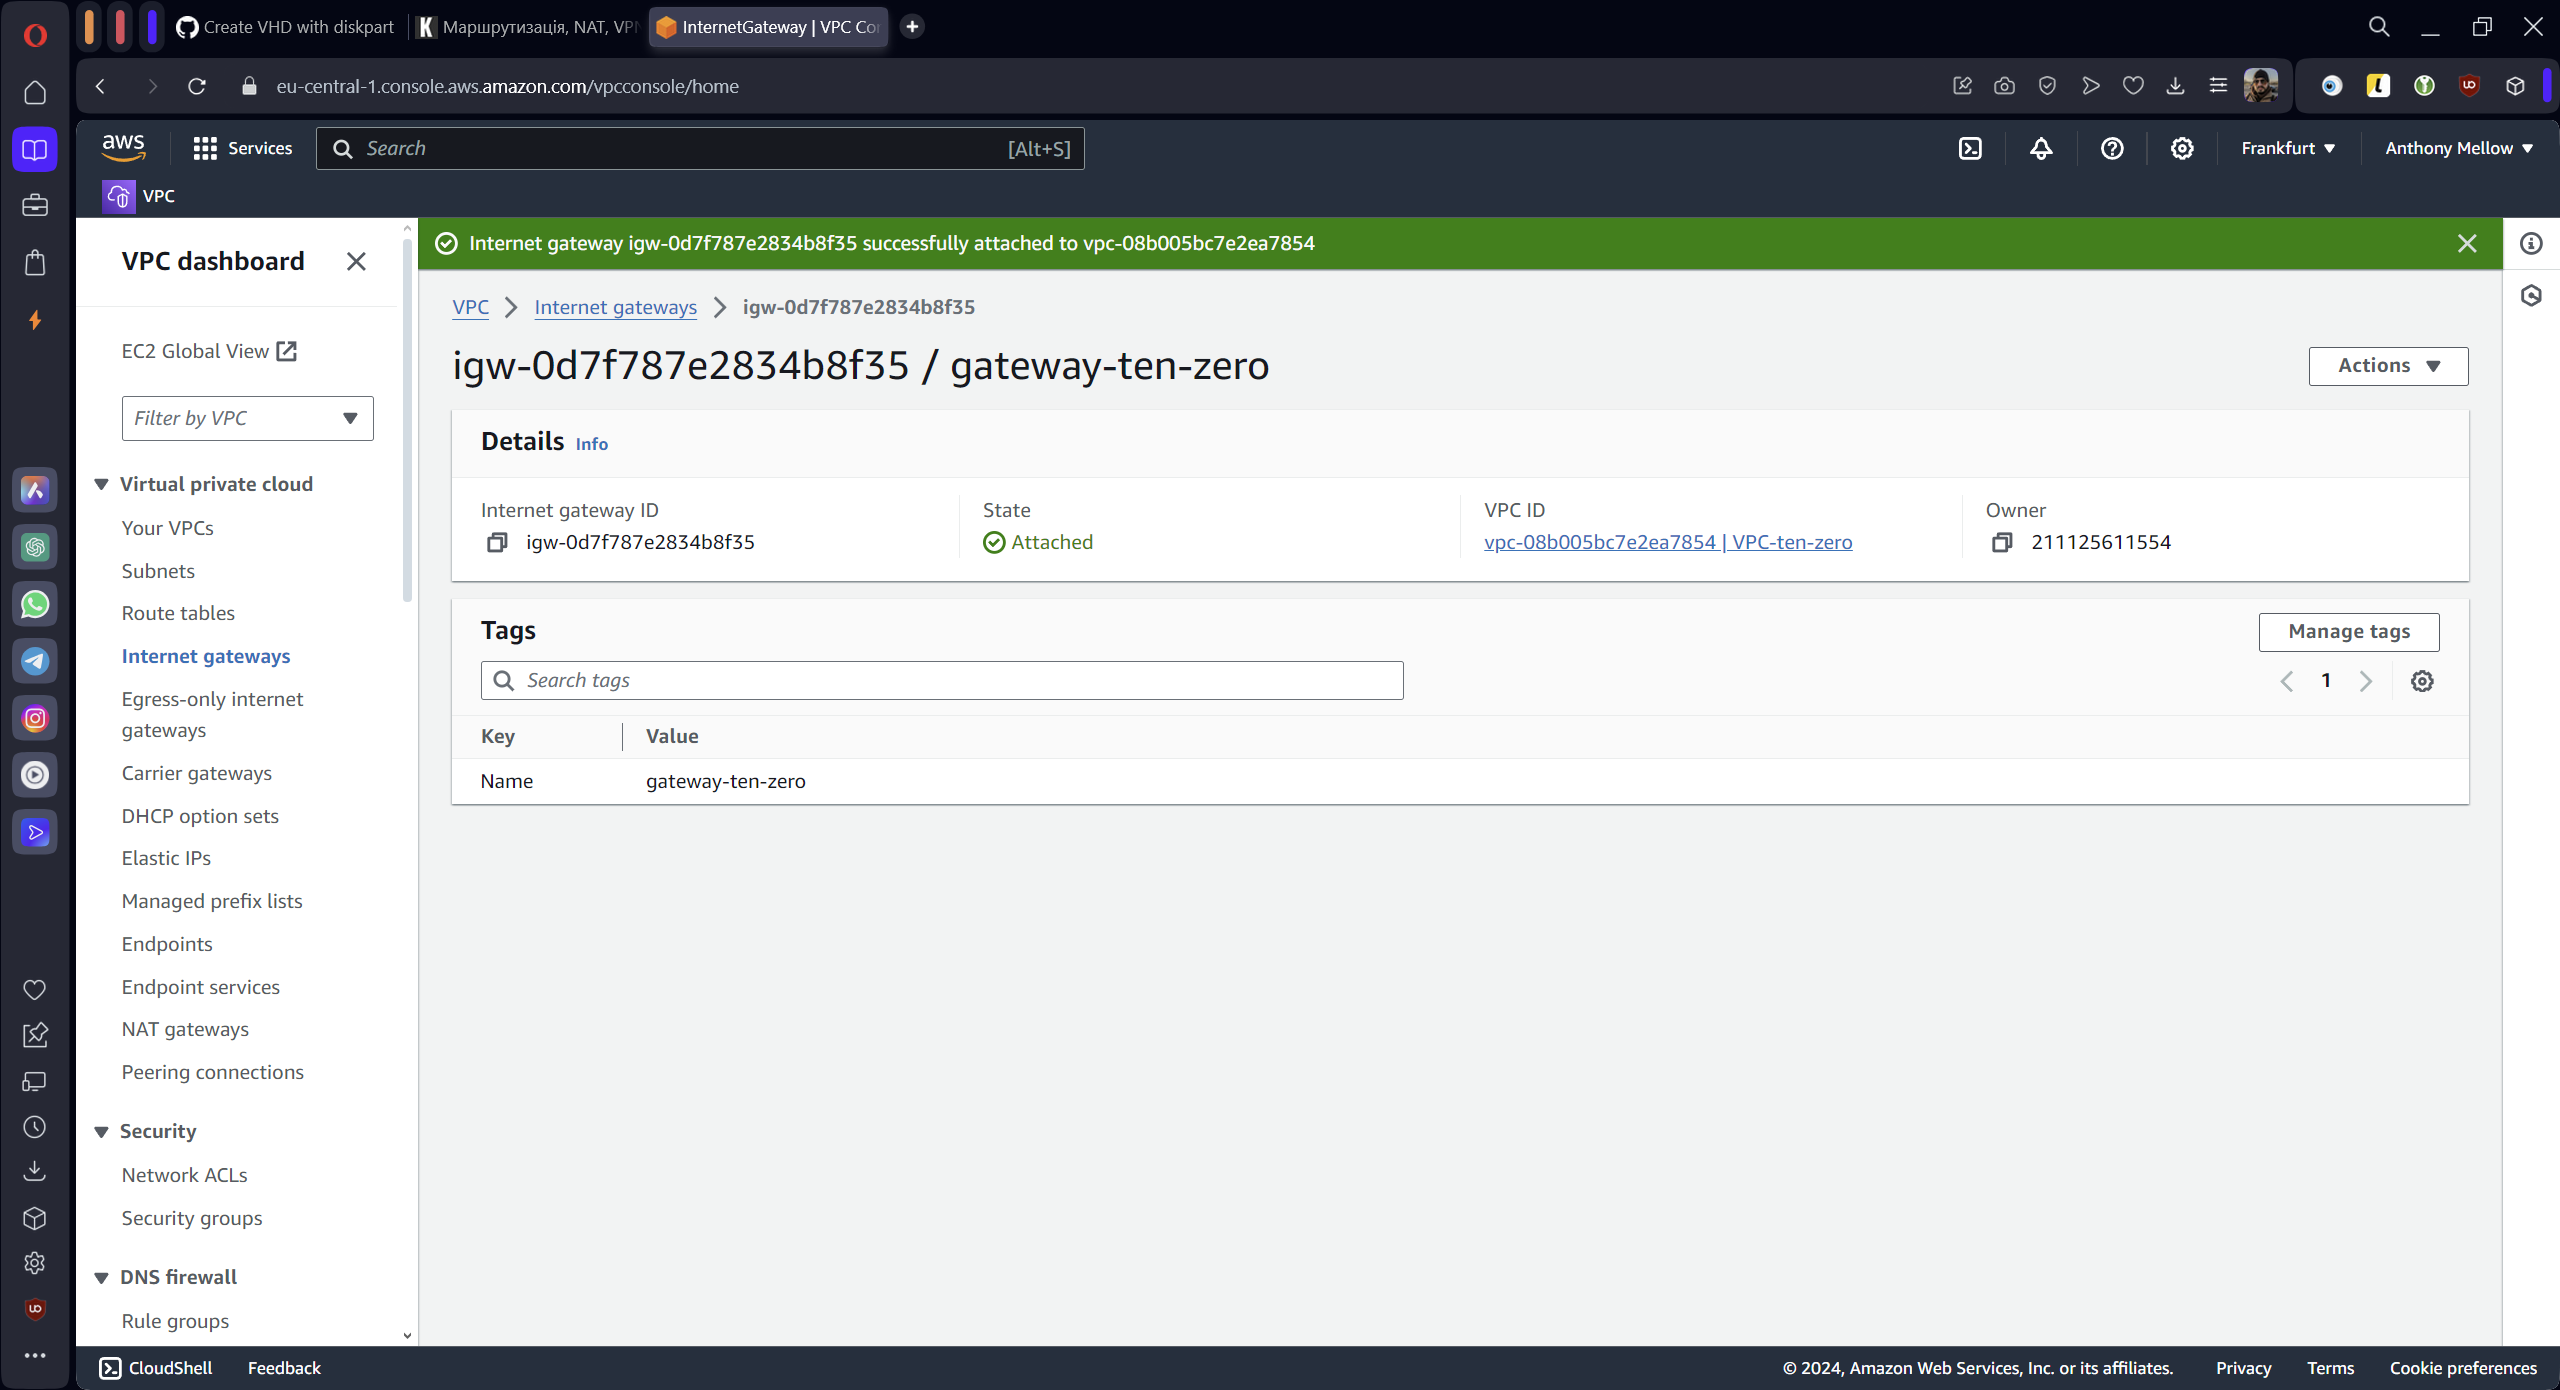Open WhatsApp in the Opera sidebar
The height and width of the screenshot is (1390, 2560).
coord(35,604)
